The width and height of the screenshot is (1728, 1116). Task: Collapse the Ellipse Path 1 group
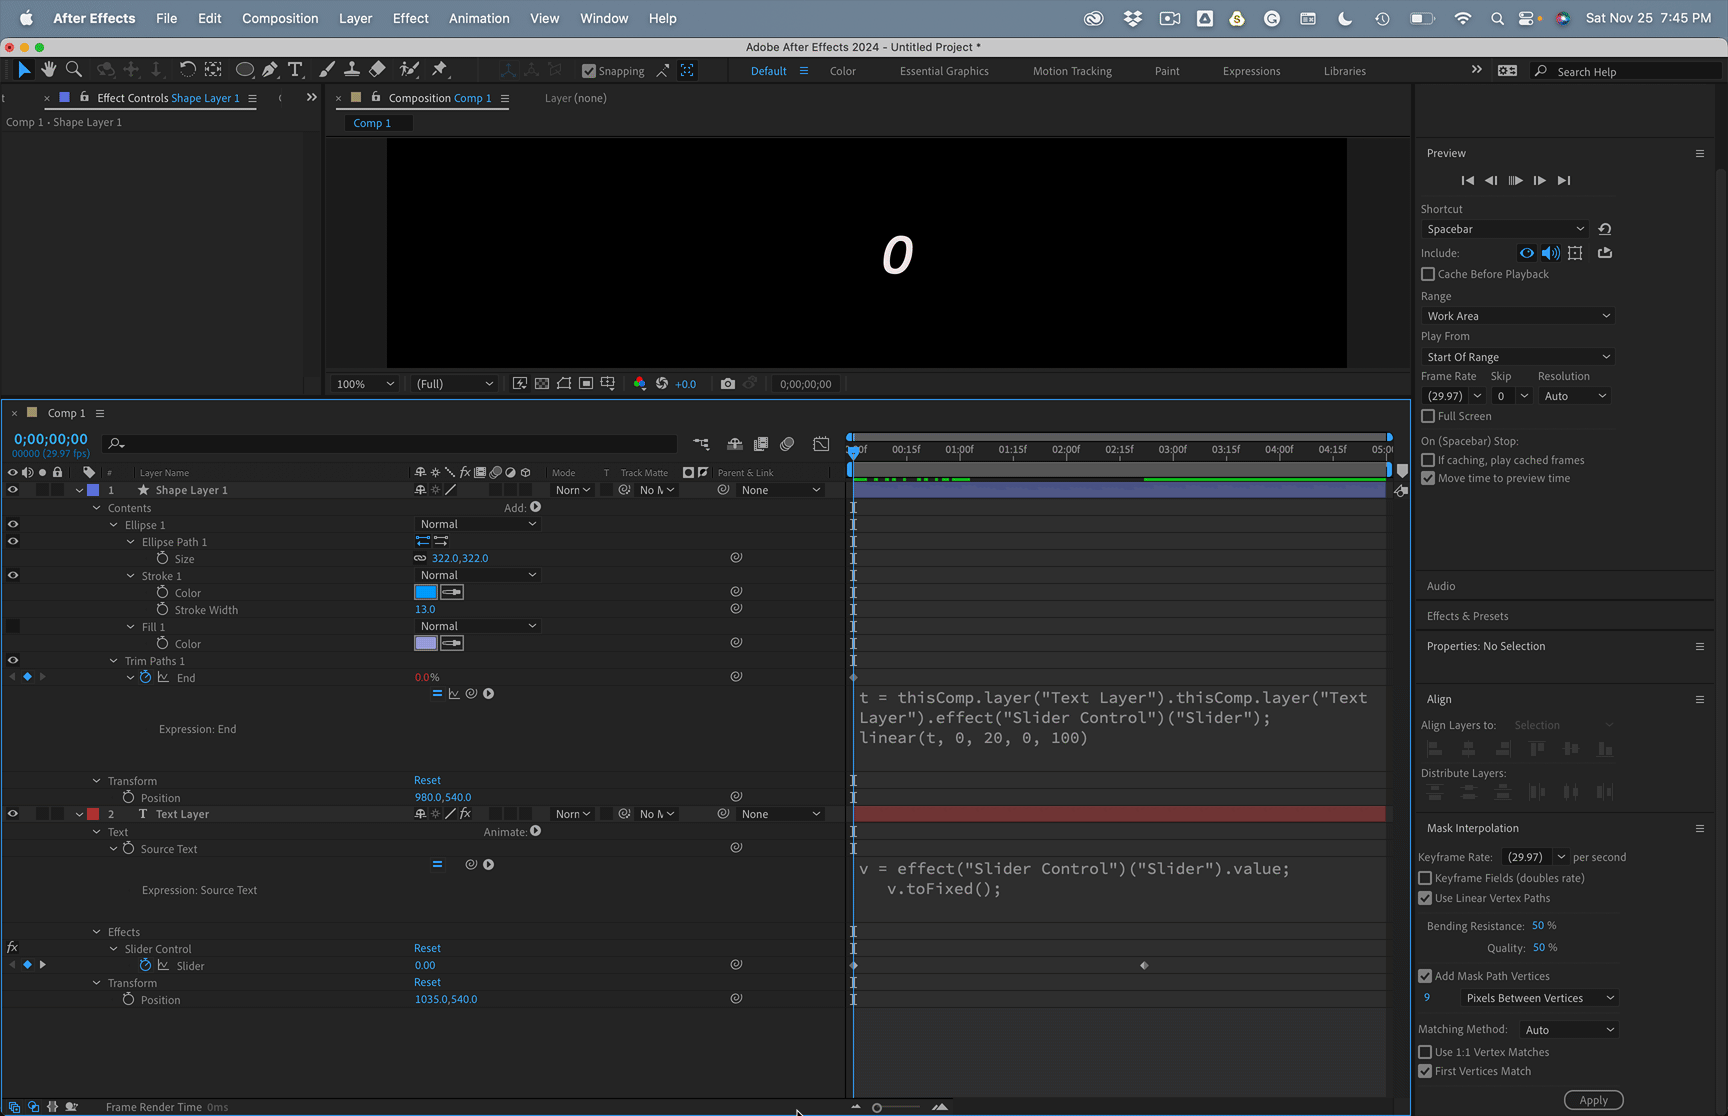(130, 542)
